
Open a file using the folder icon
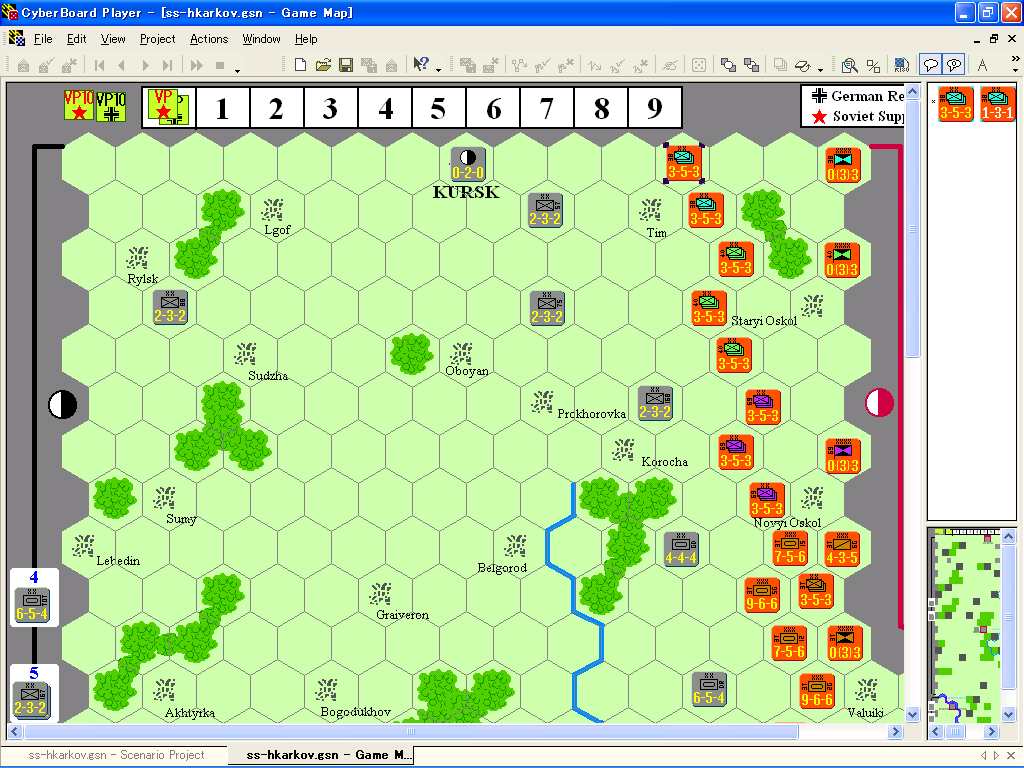point(323,65)
